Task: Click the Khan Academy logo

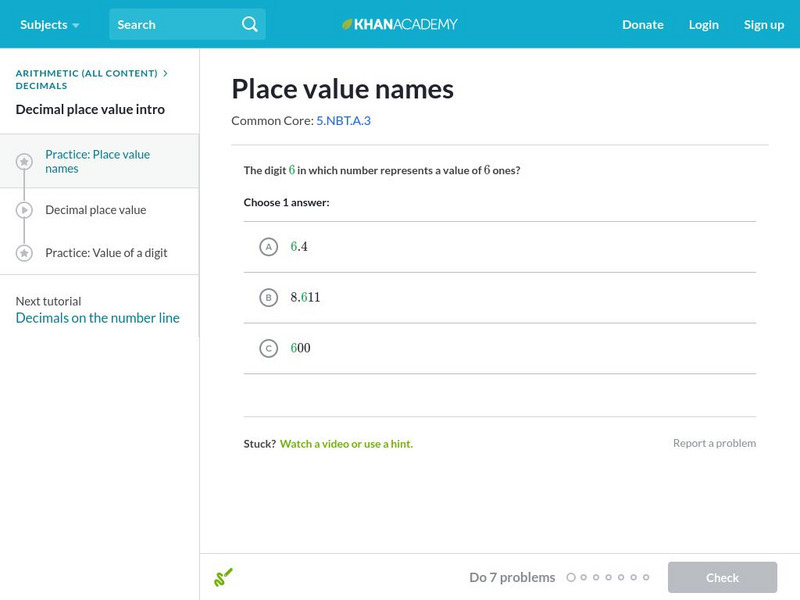Action: [400, 24]
